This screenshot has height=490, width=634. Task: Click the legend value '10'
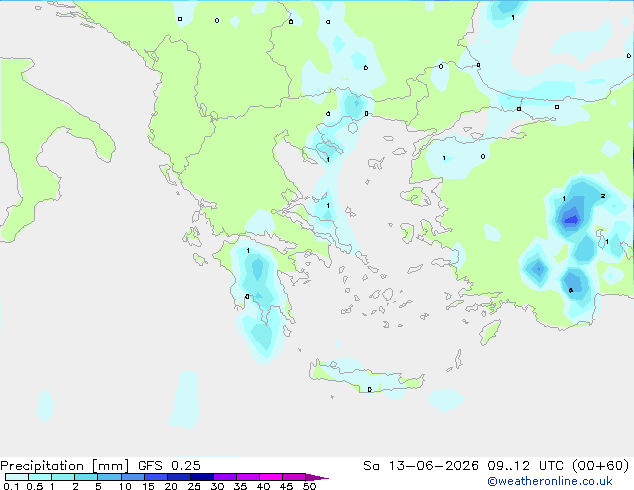pyautogui.click(x=125, y=486)
